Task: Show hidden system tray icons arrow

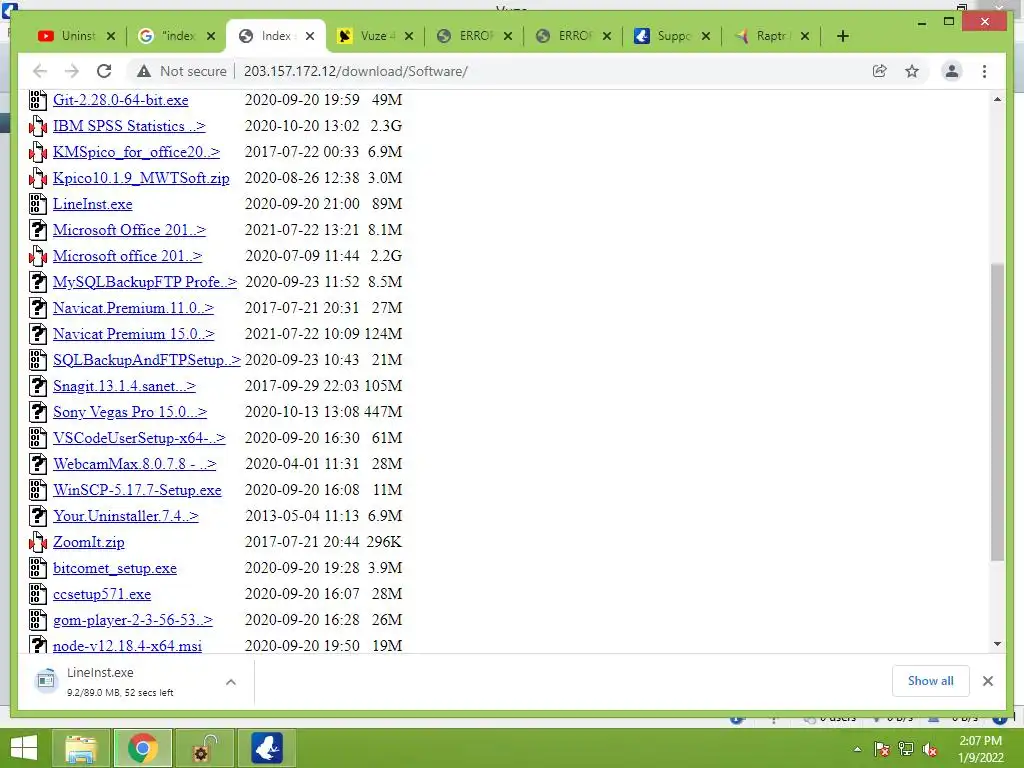Action: [x=857, y=750]
